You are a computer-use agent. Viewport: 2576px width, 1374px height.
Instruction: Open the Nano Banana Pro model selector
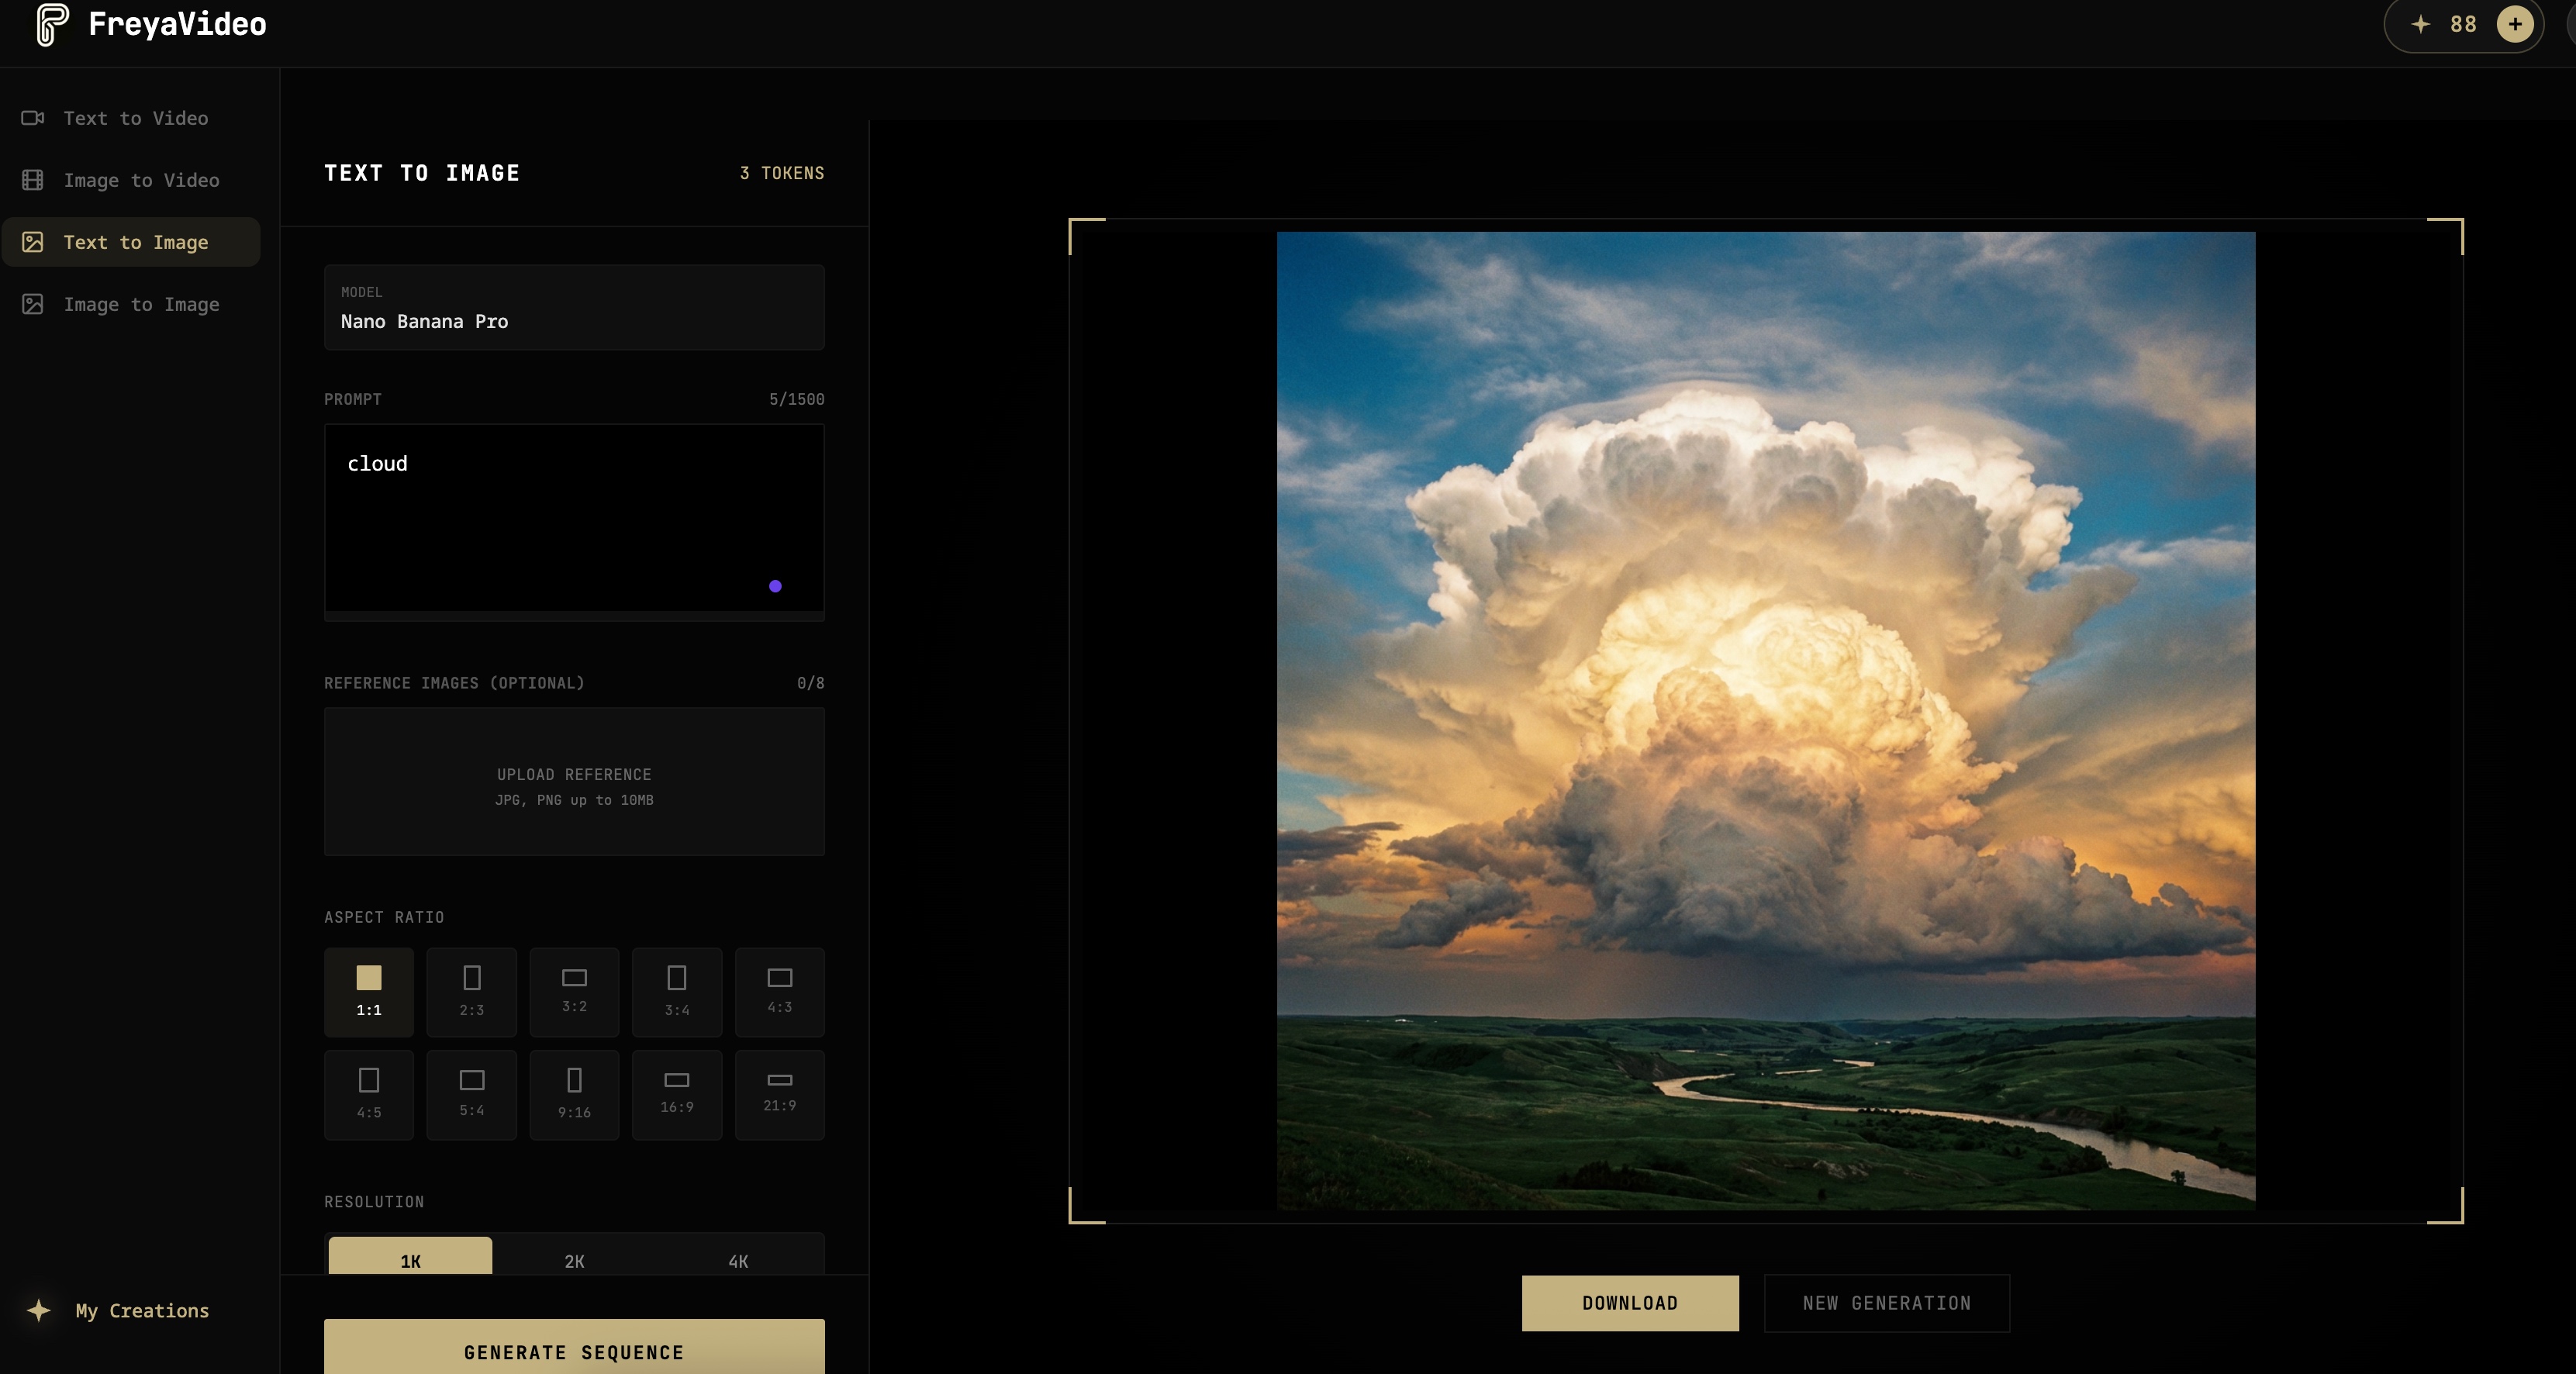click(574, 307)
